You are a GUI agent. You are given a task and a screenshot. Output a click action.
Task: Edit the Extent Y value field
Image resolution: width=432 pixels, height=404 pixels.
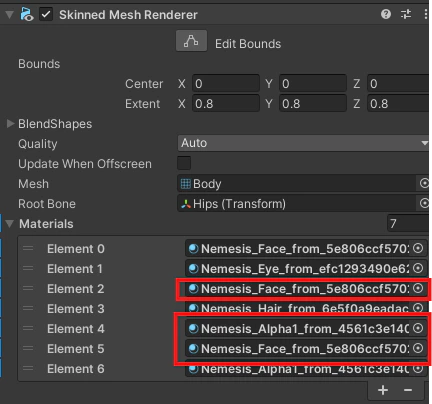(x=313, y=103)
